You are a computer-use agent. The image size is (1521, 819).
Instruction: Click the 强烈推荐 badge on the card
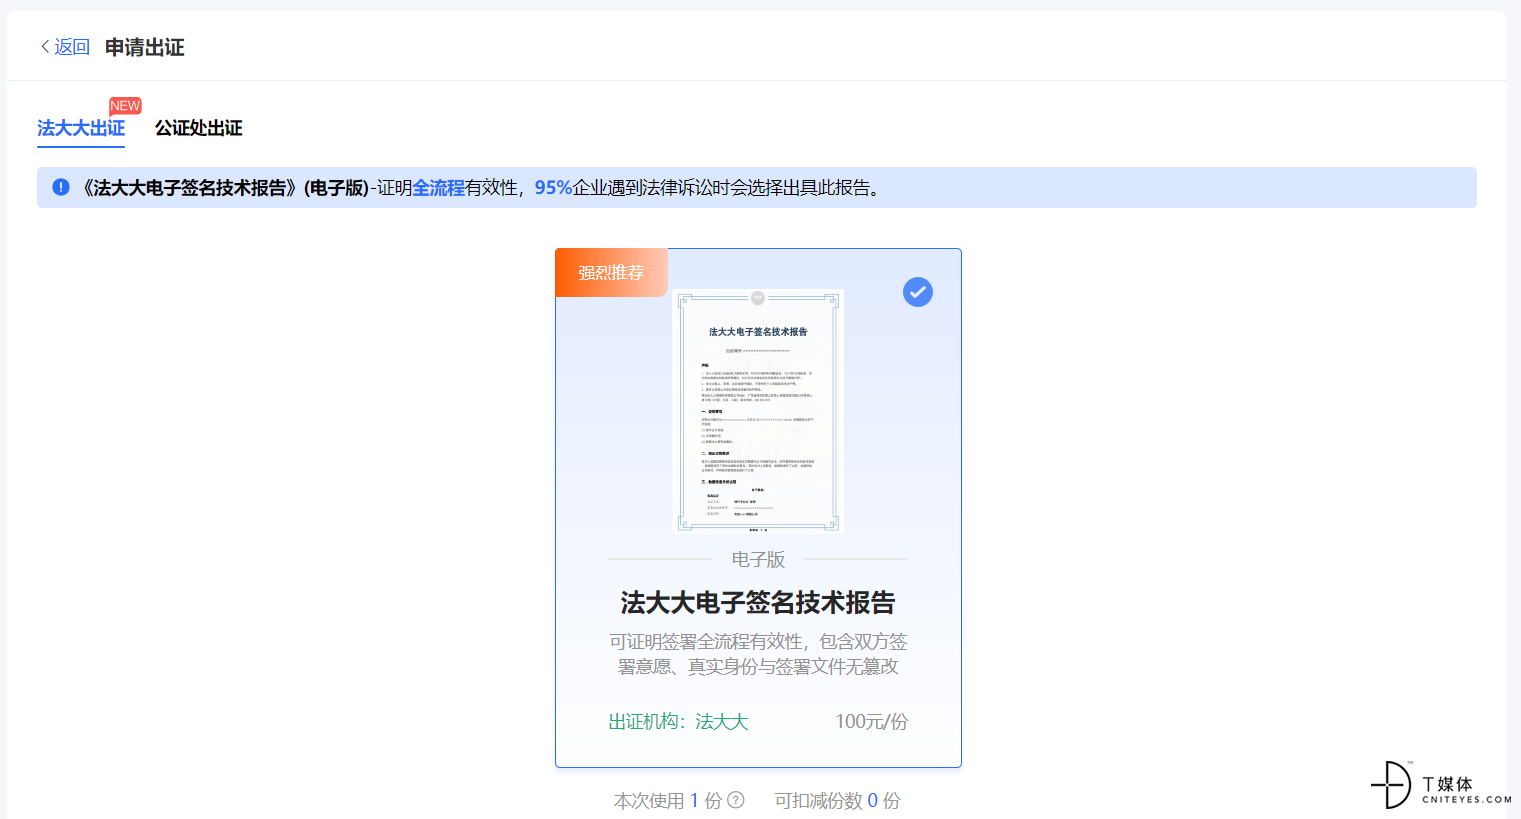pyautogui.click(x=611, y=272)
